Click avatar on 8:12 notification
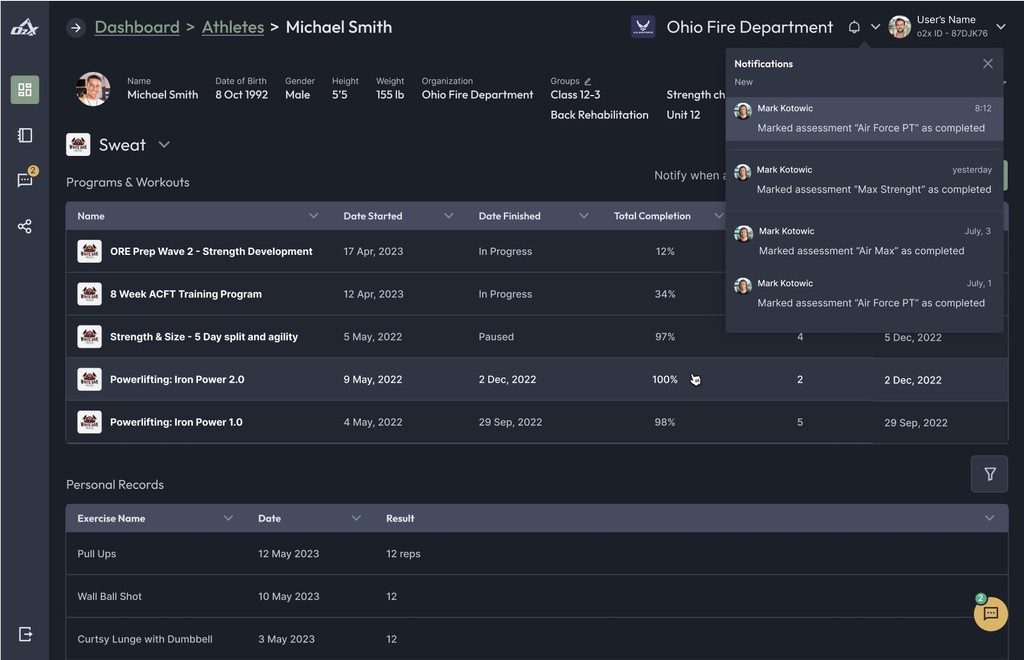This screenshot has width=1024, height=660. point(743,111)
